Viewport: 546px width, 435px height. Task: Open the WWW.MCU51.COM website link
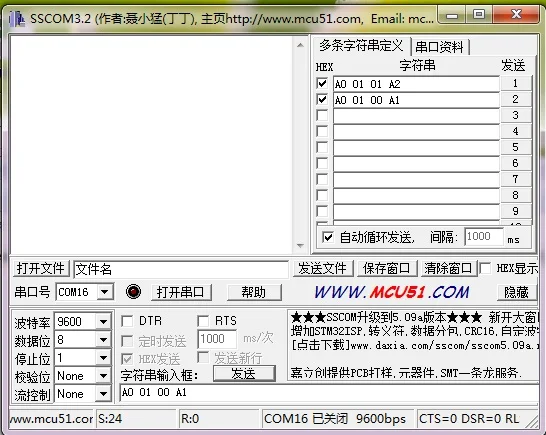pos(392,292)
